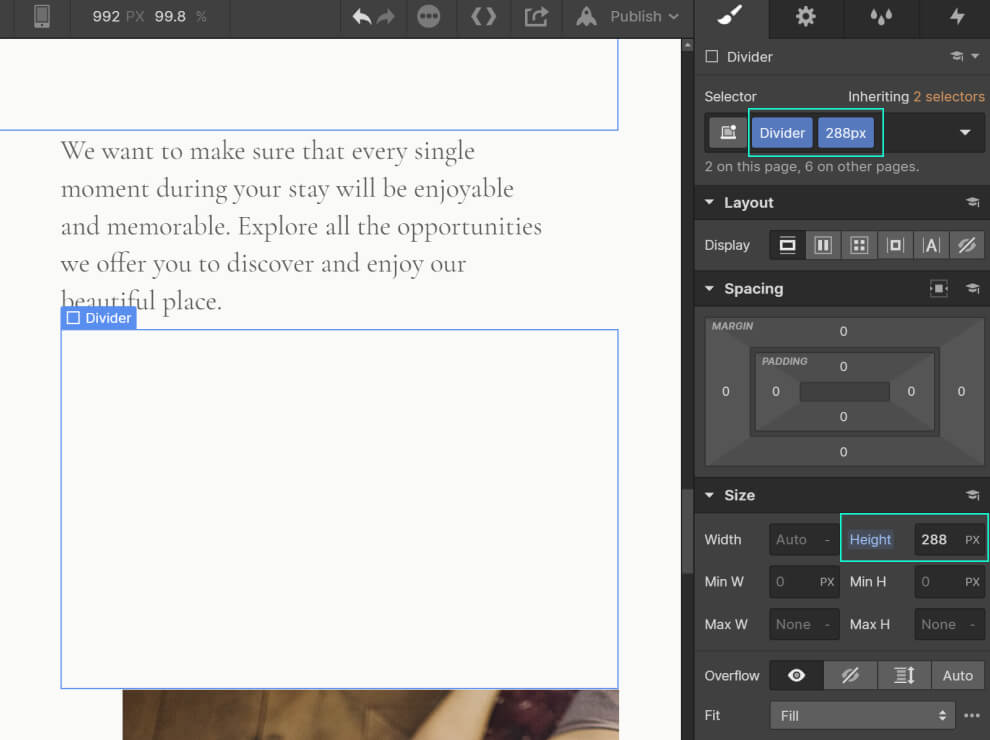
Task: Open the Element Settings gear tab
Action: 805,17
